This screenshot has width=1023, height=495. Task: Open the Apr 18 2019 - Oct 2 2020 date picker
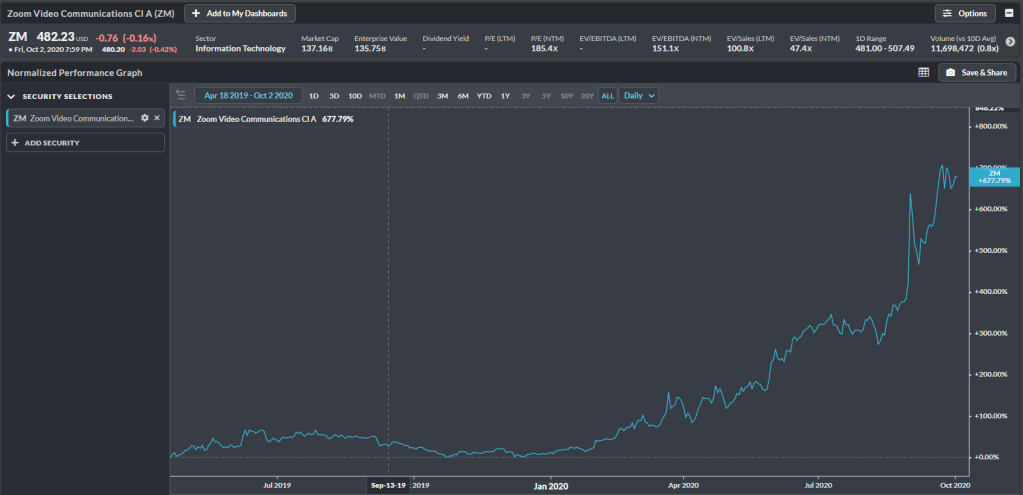[248, 95]
